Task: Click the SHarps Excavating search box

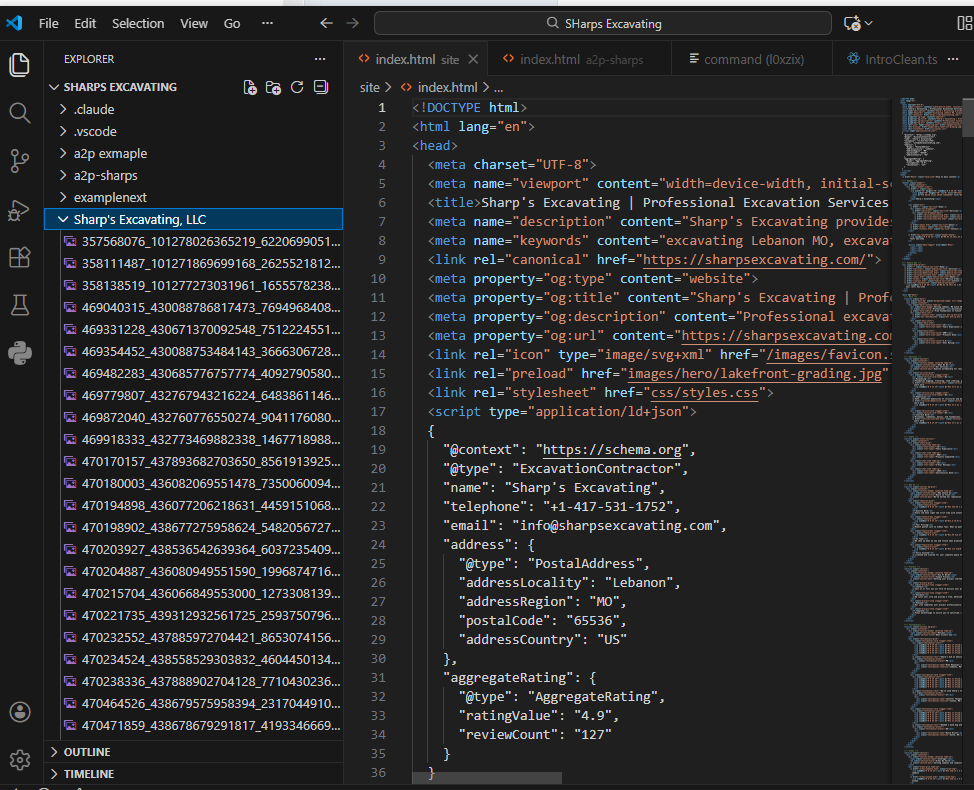Action: tap(601, 22)
